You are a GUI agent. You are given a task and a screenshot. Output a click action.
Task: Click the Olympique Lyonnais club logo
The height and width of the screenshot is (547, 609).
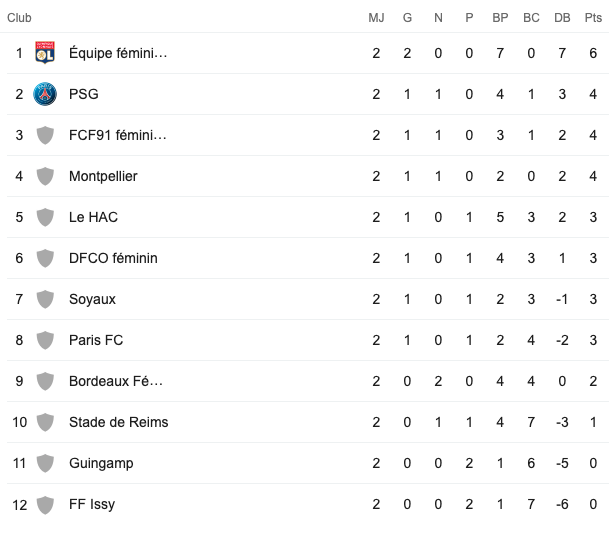click(45, 53)
